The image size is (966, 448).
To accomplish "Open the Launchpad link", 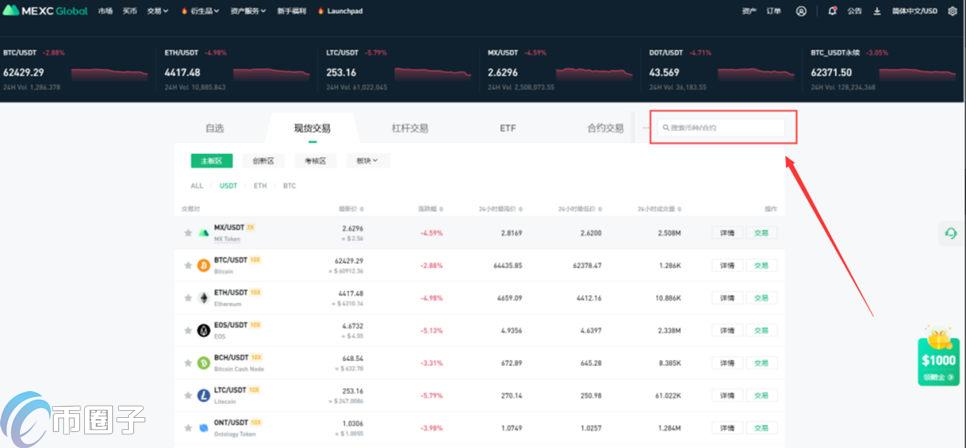I will 340,11.
